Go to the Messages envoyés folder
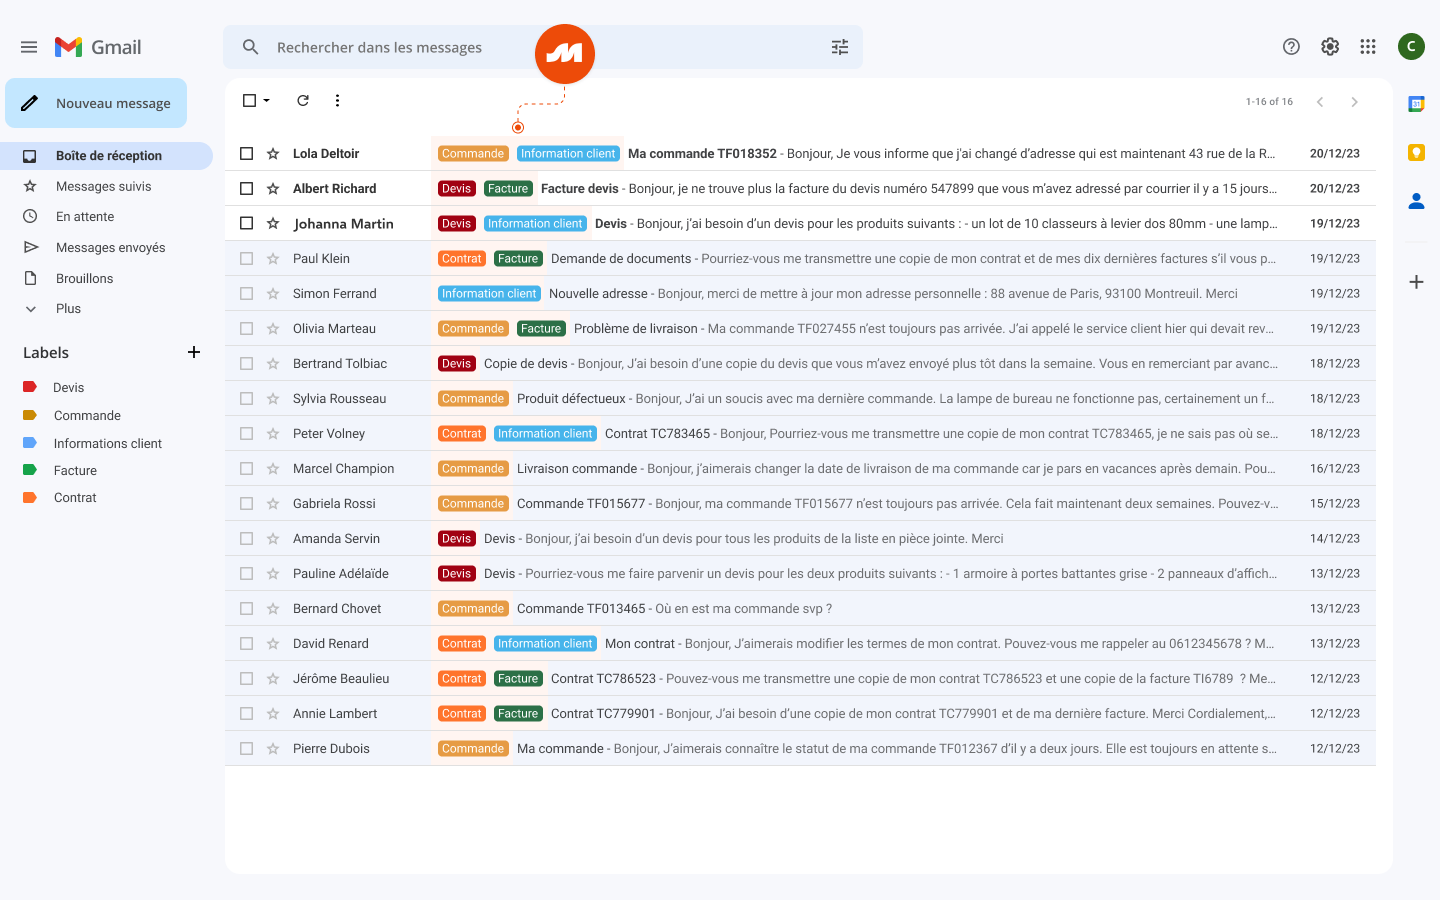Viewport: 1440px width, 900px height. (110, 248)
